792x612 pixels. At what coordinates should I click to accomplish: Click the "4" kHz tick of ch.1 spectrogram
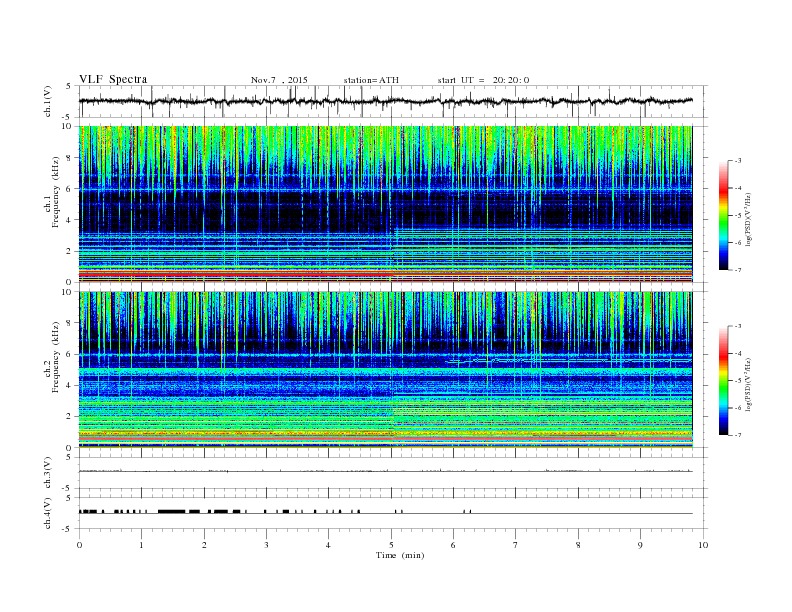pyautogui.click(x=69, y=220)
